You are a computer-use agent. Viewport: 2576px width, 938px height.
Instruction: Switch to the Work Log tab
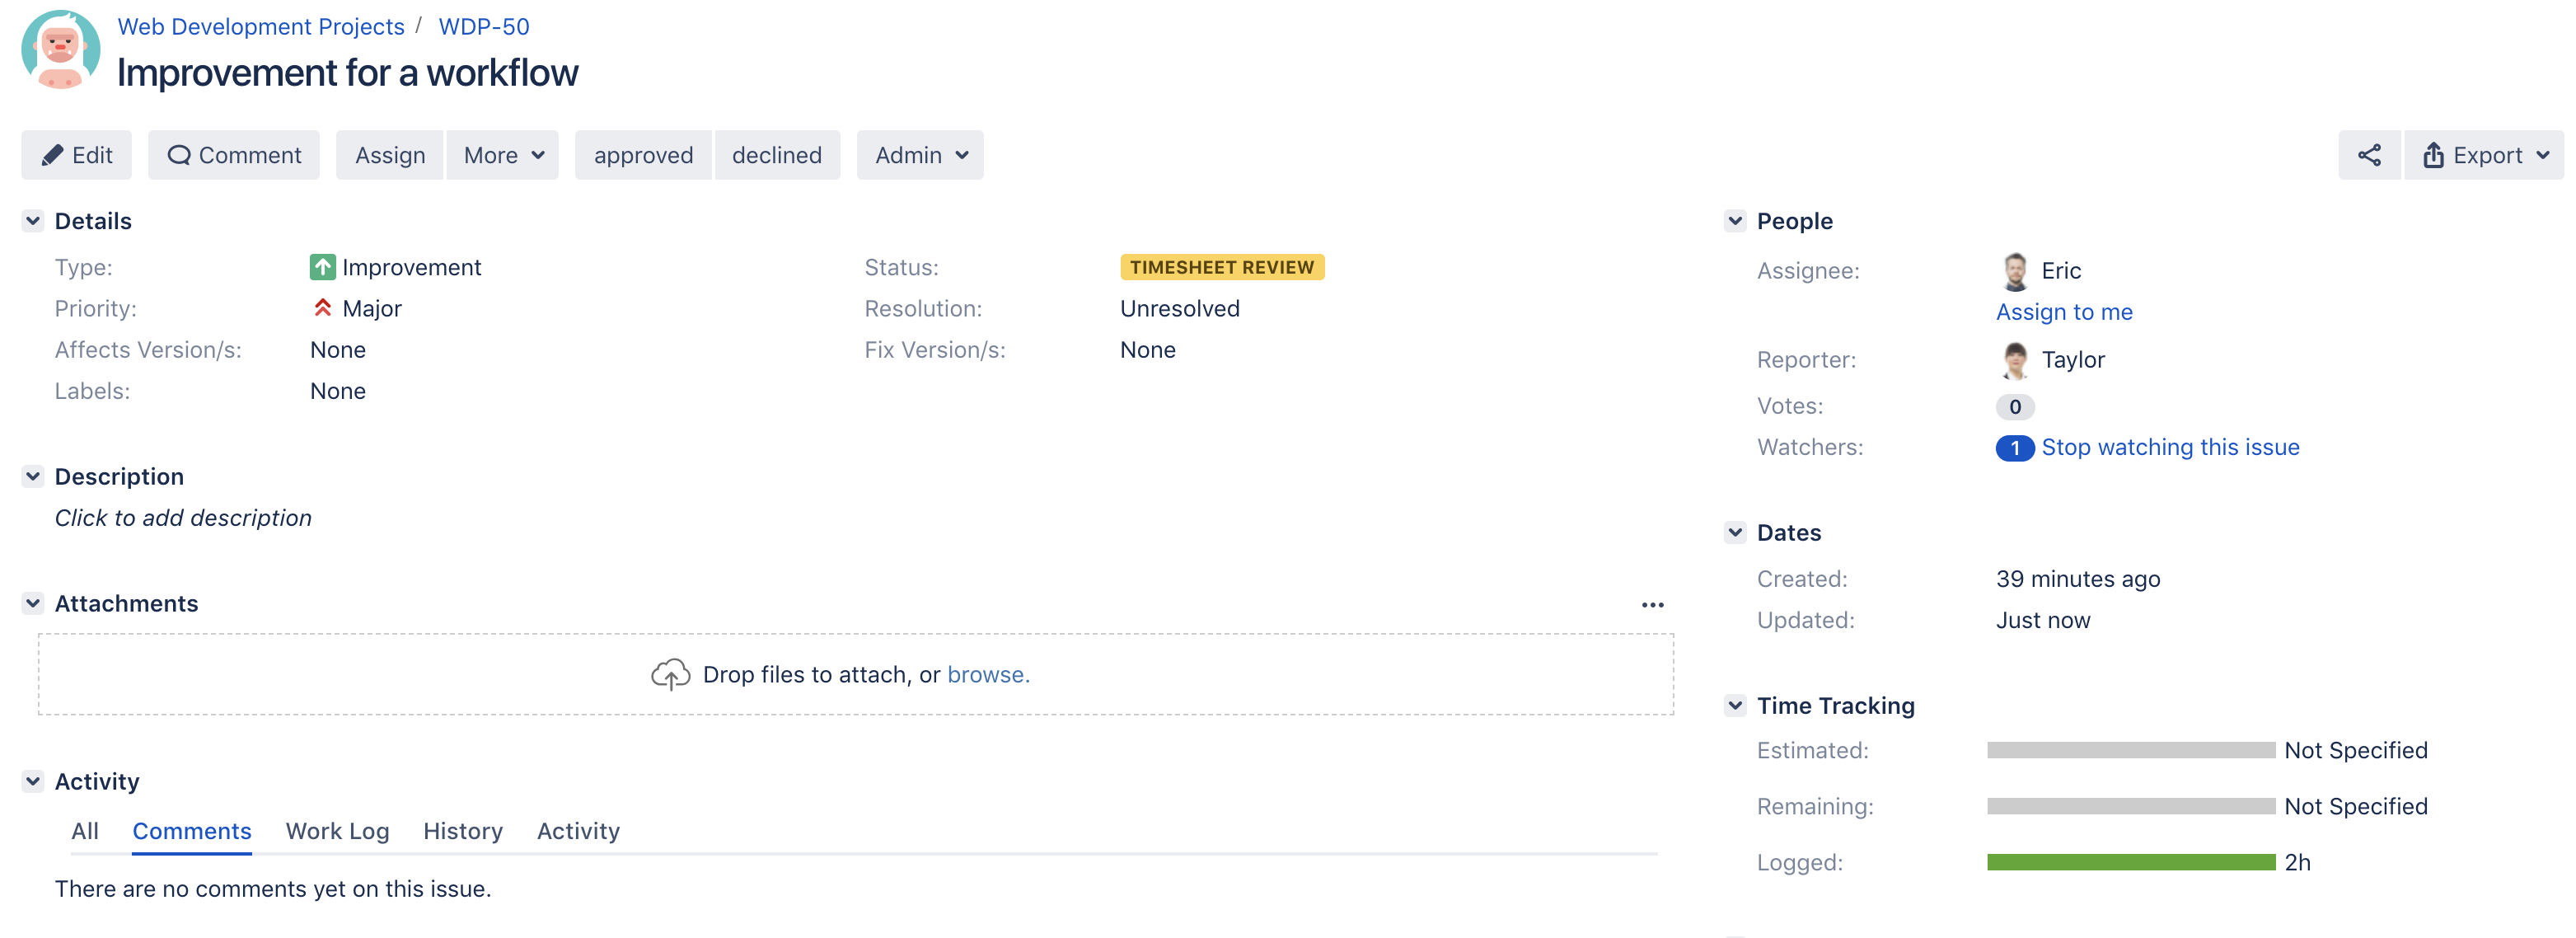pos(337,831)
